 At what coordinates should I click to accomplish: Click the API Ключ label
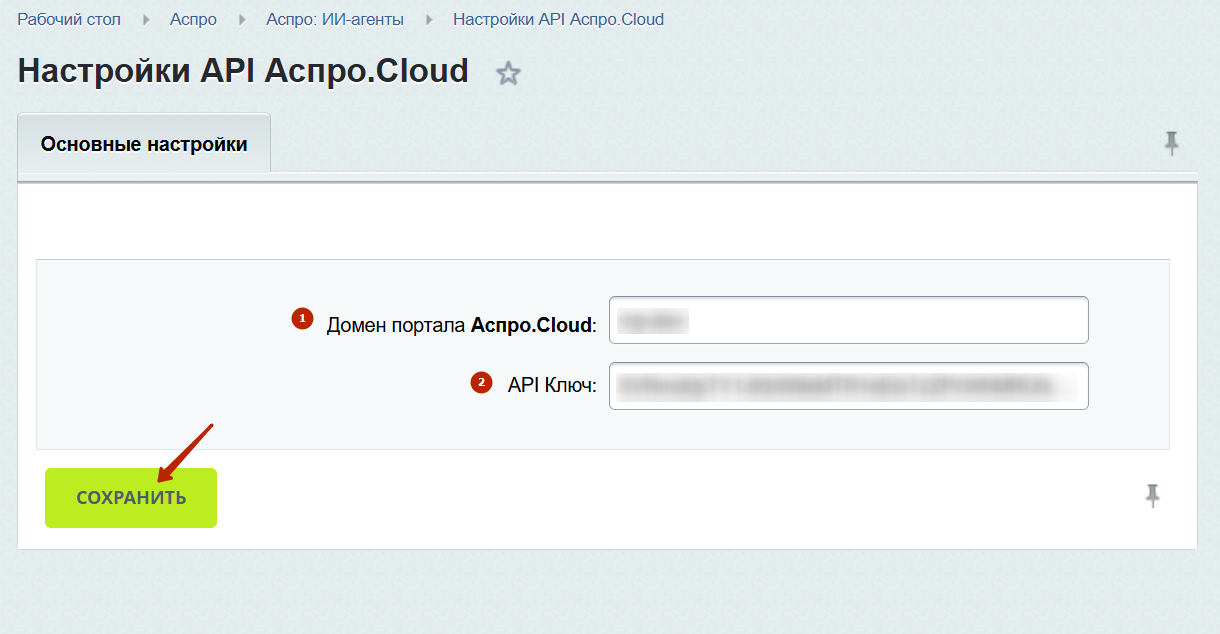pos(552,384)
